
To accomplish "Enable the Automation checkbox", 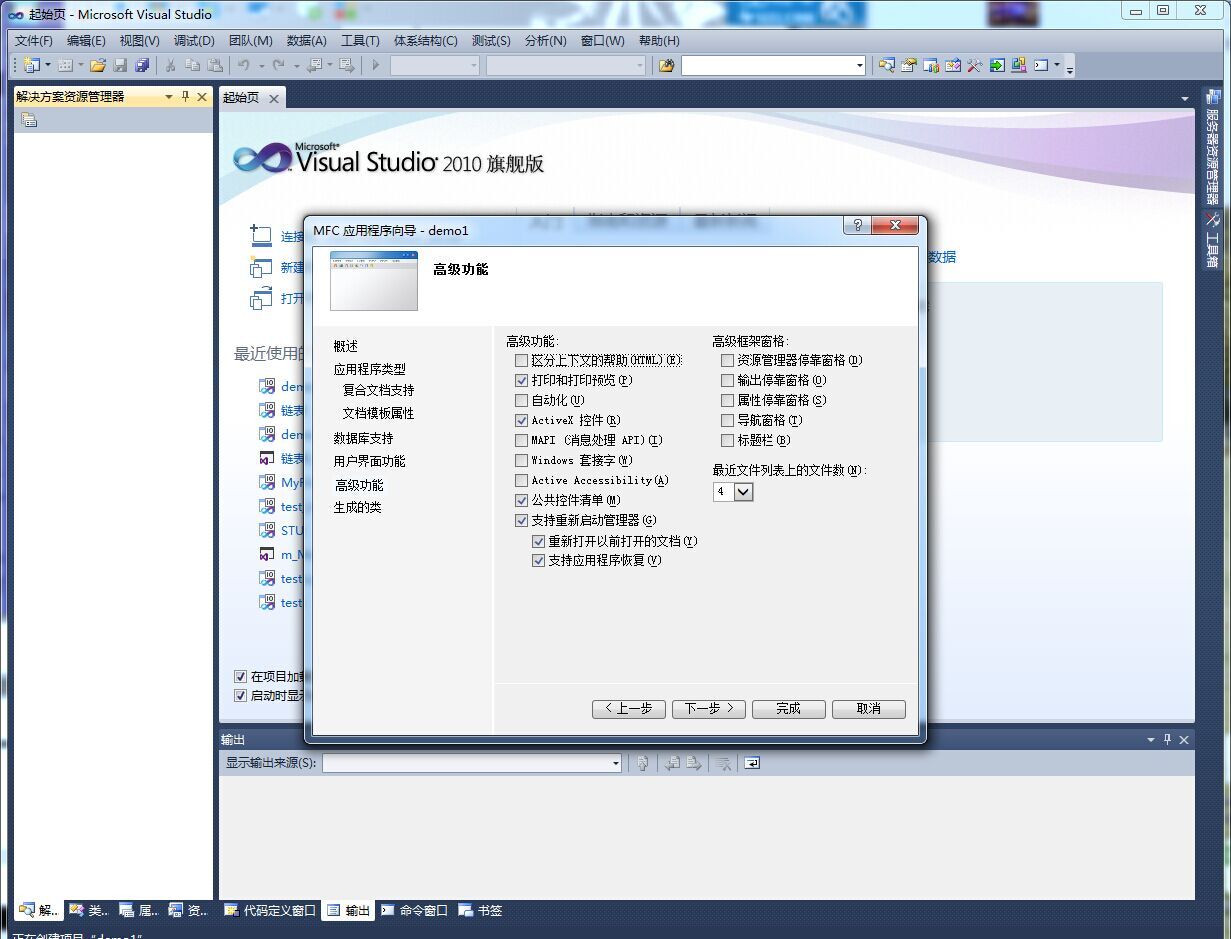I will (521, 400).
